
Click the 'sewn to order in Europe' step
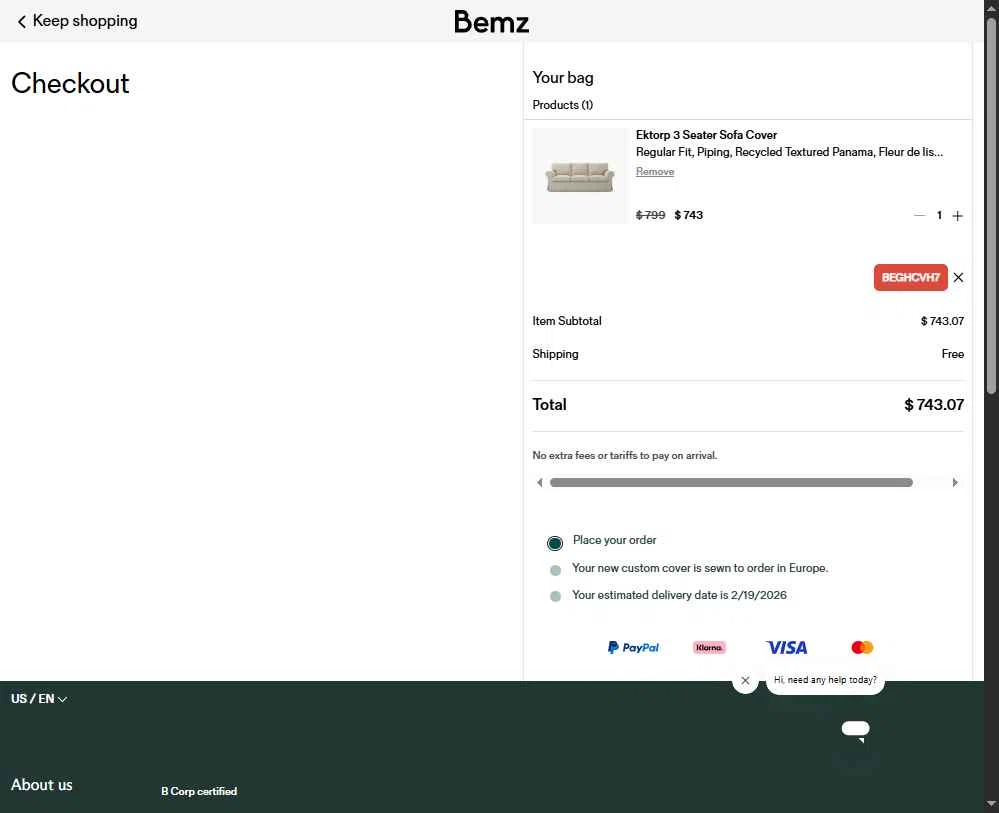coord(700,568)
